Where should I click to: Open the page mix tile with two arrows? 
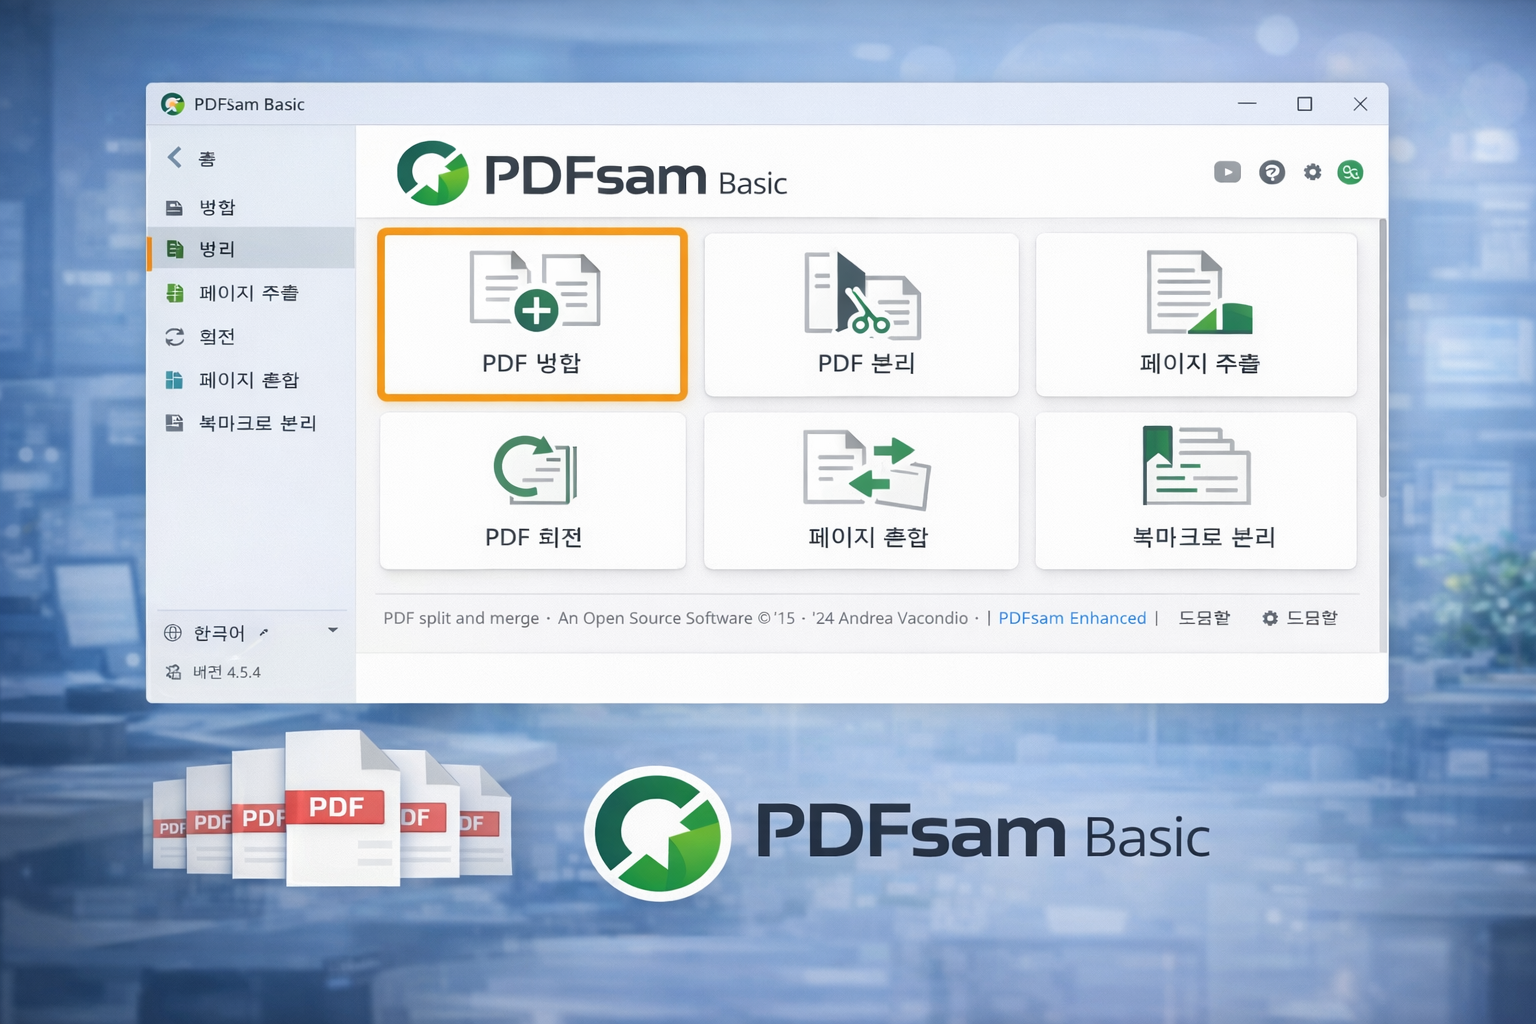(861, 491)
